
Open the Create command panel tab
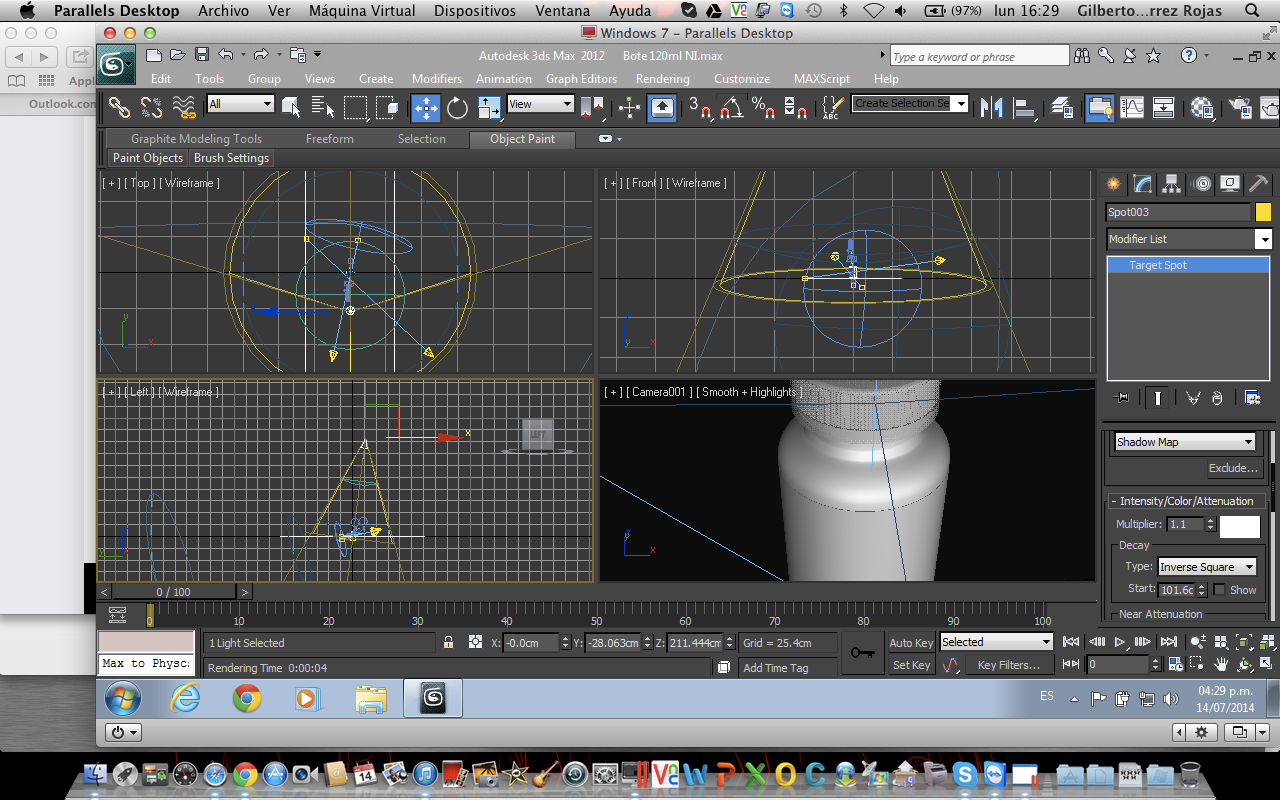pos(1113,184)
